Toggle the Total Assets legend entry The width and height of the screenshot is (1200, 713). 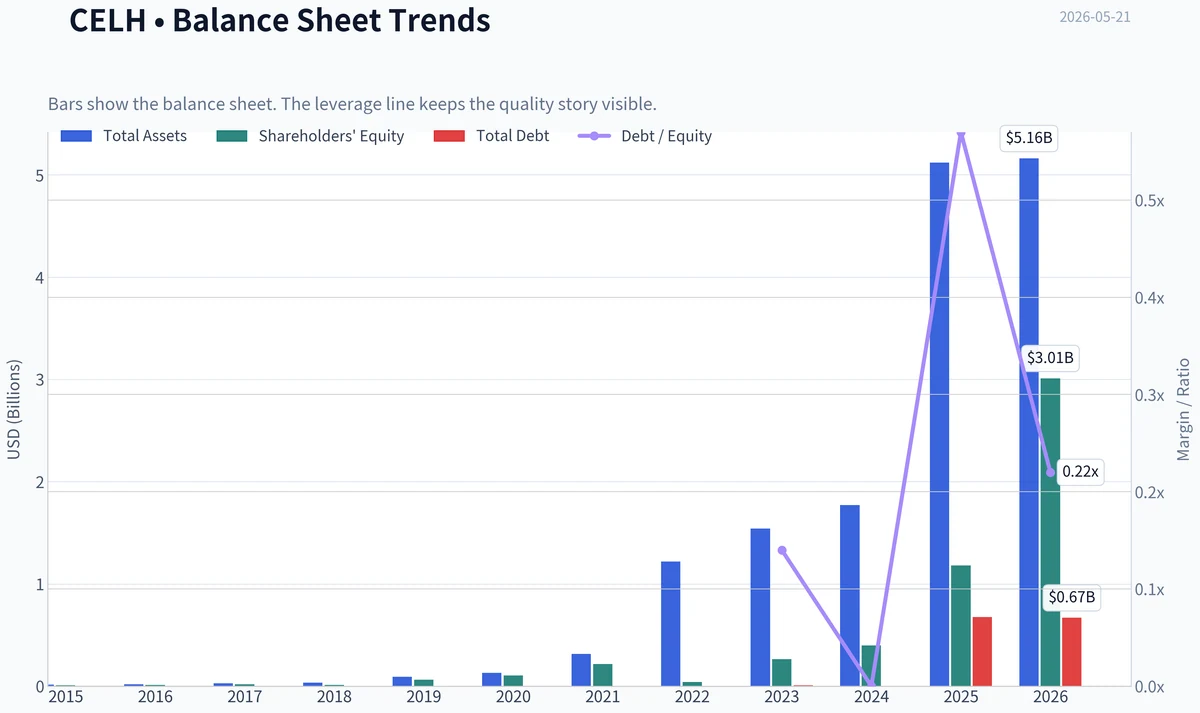[x=123, y=136]
